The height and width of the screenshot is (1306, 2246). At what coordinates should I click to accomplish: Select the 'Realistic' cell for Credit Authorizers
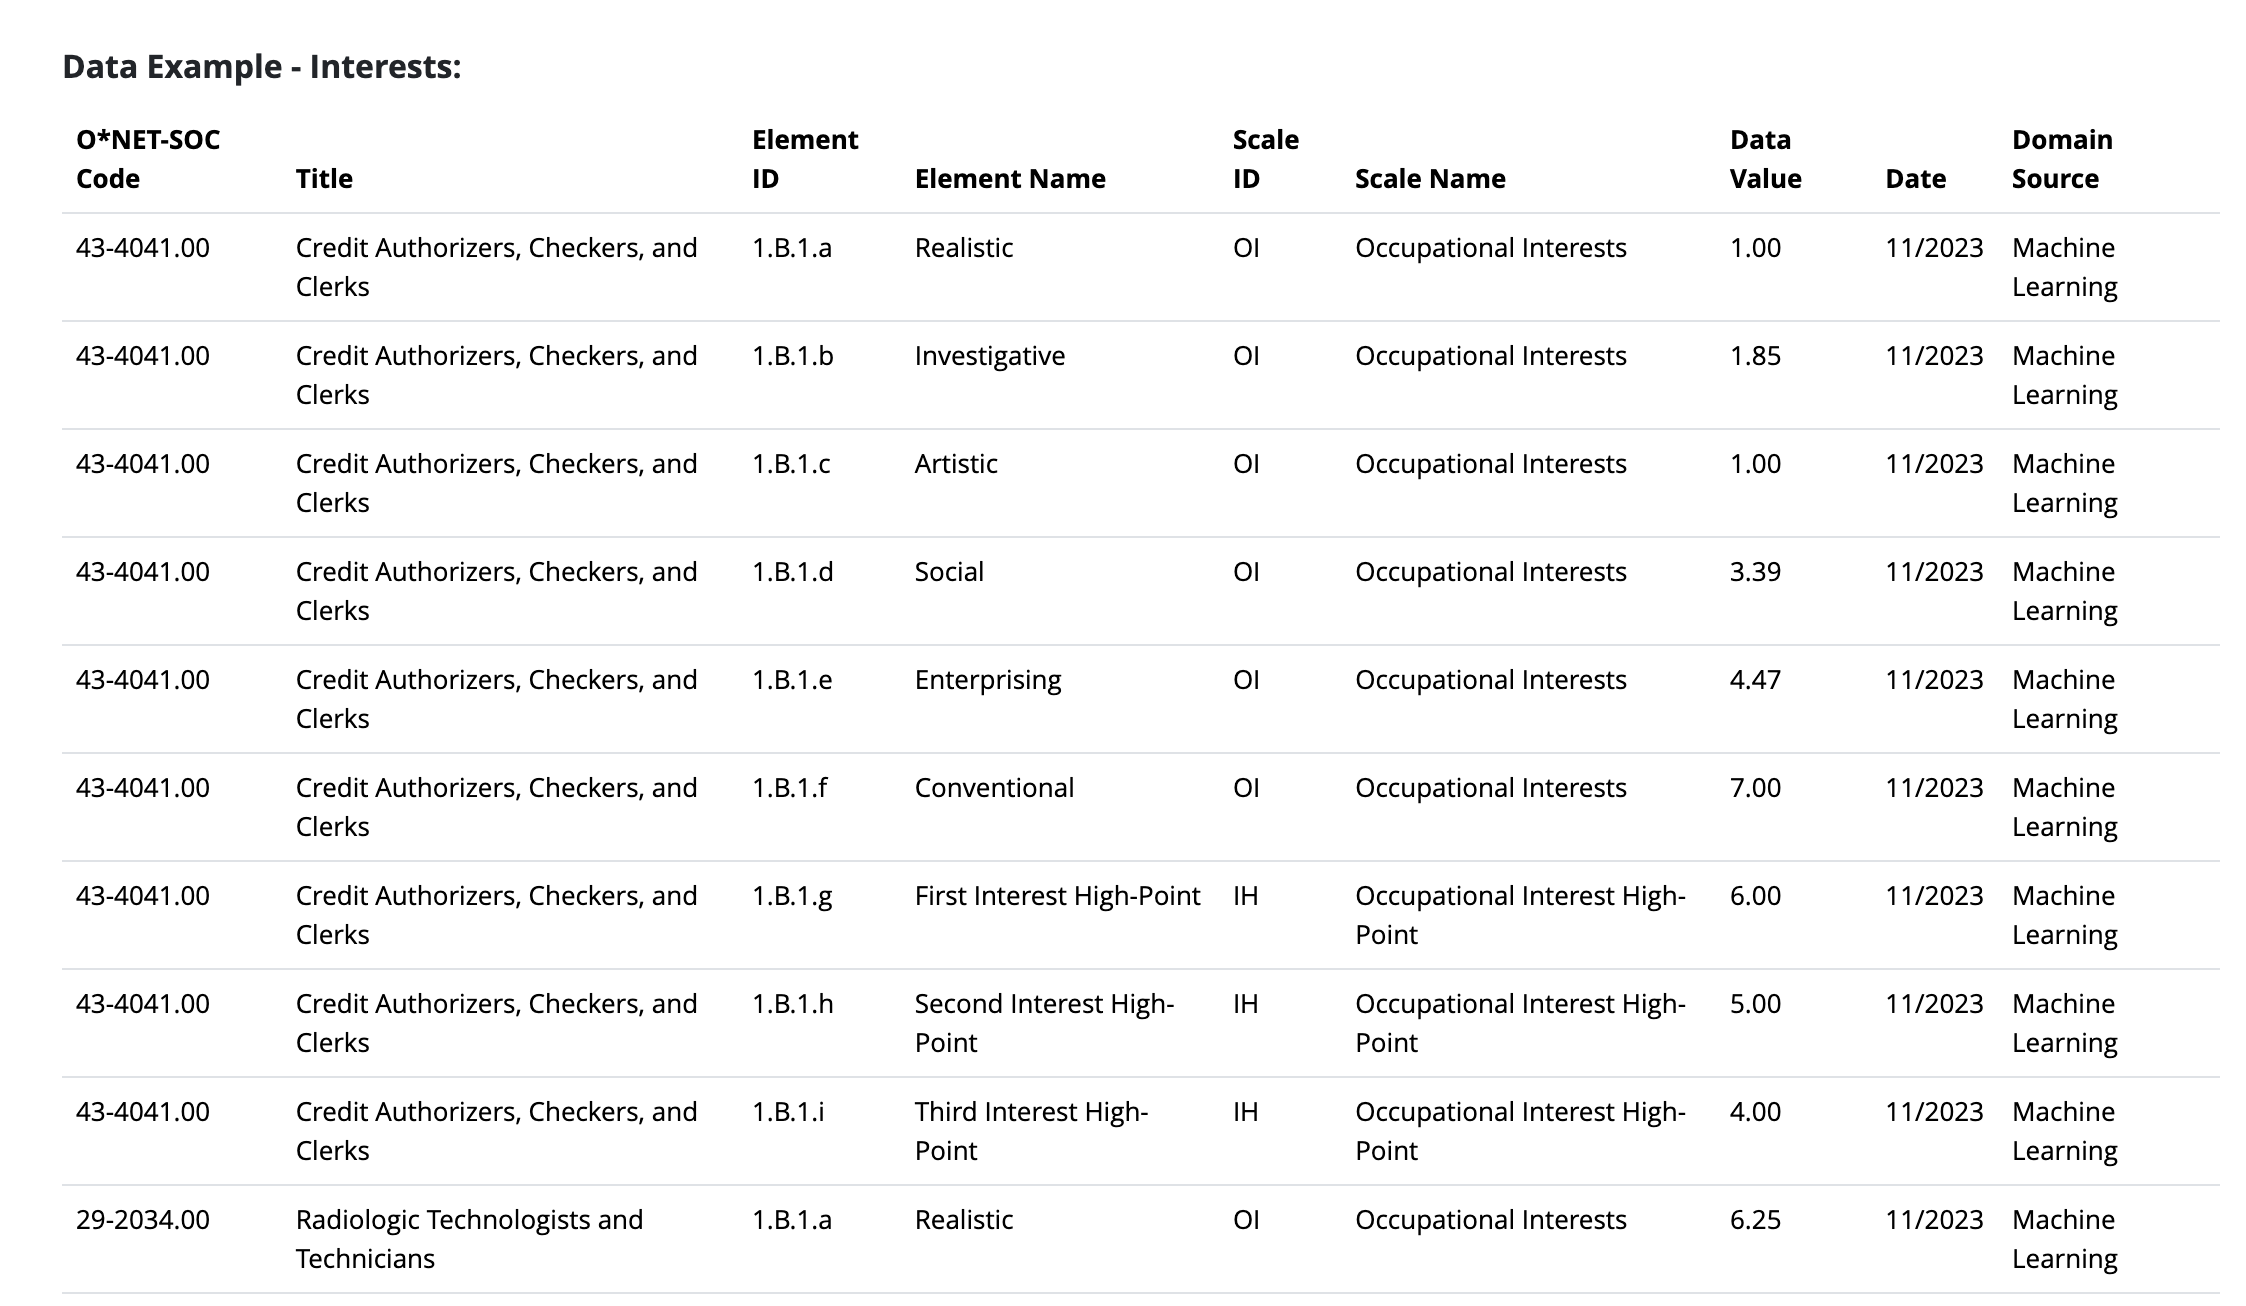(963, 248)
